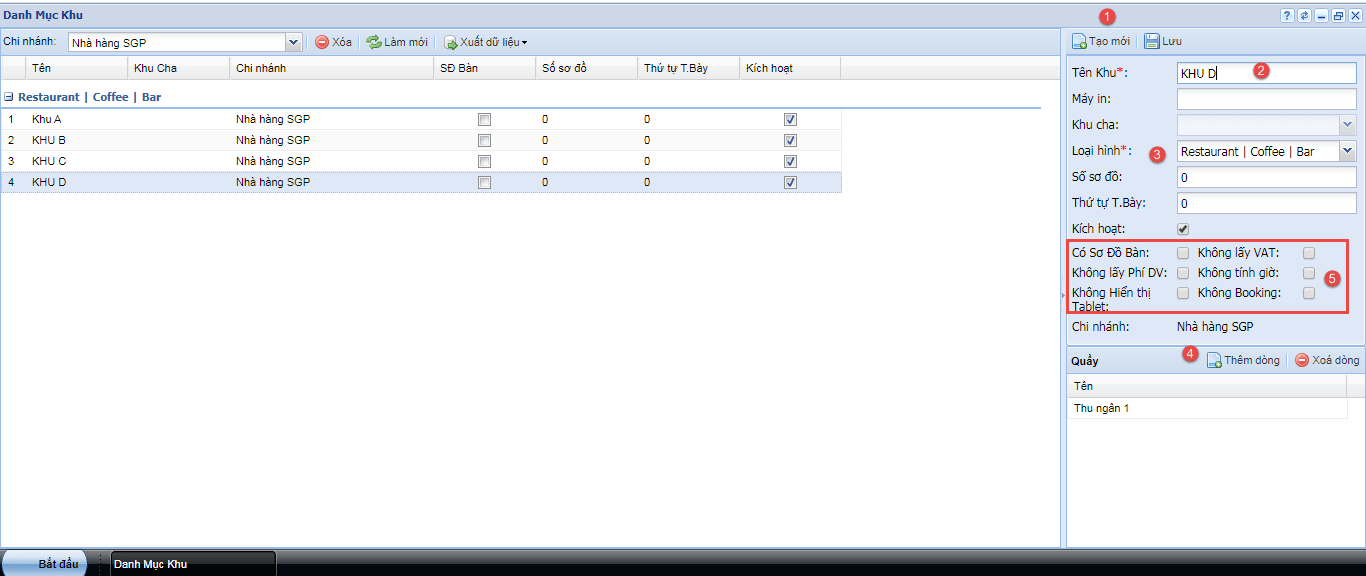This screenshot has width=1366, height=576.
Task: Click the Xóa delete button
Action: pyautogui.click(x=334, y=42)
